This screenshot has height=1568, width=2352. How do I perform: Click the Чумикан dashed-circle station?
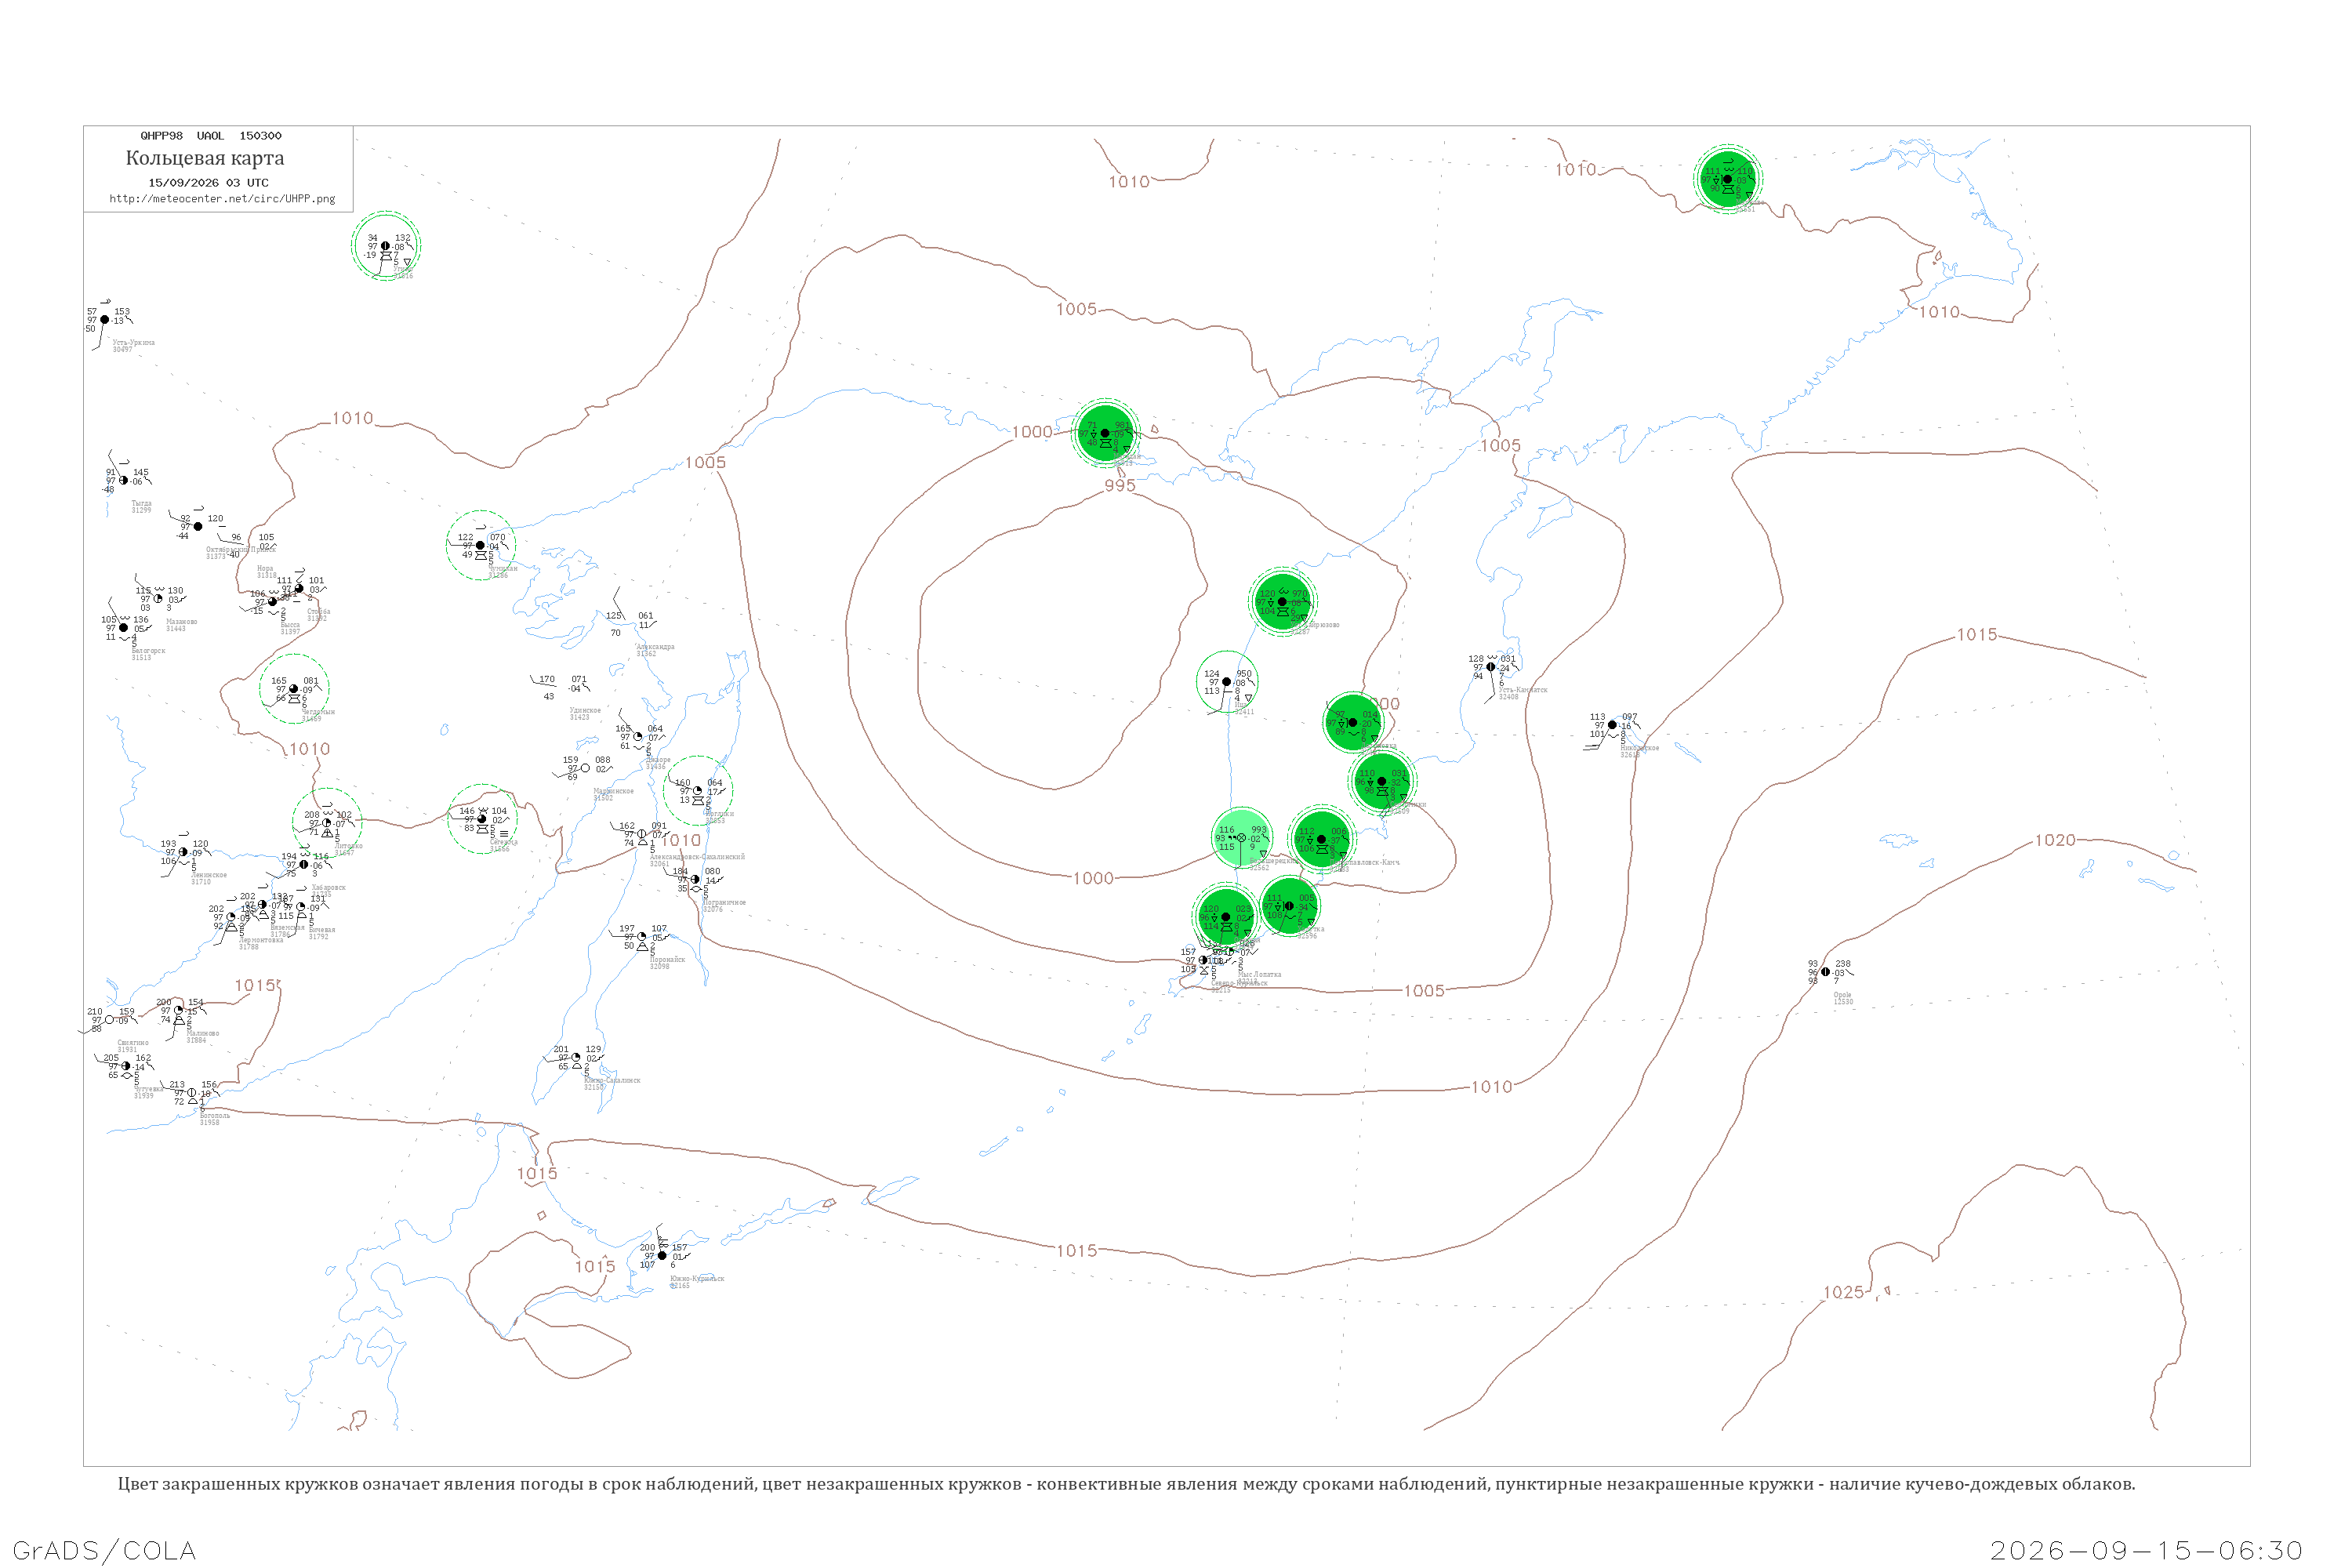[x=481, y=545]
